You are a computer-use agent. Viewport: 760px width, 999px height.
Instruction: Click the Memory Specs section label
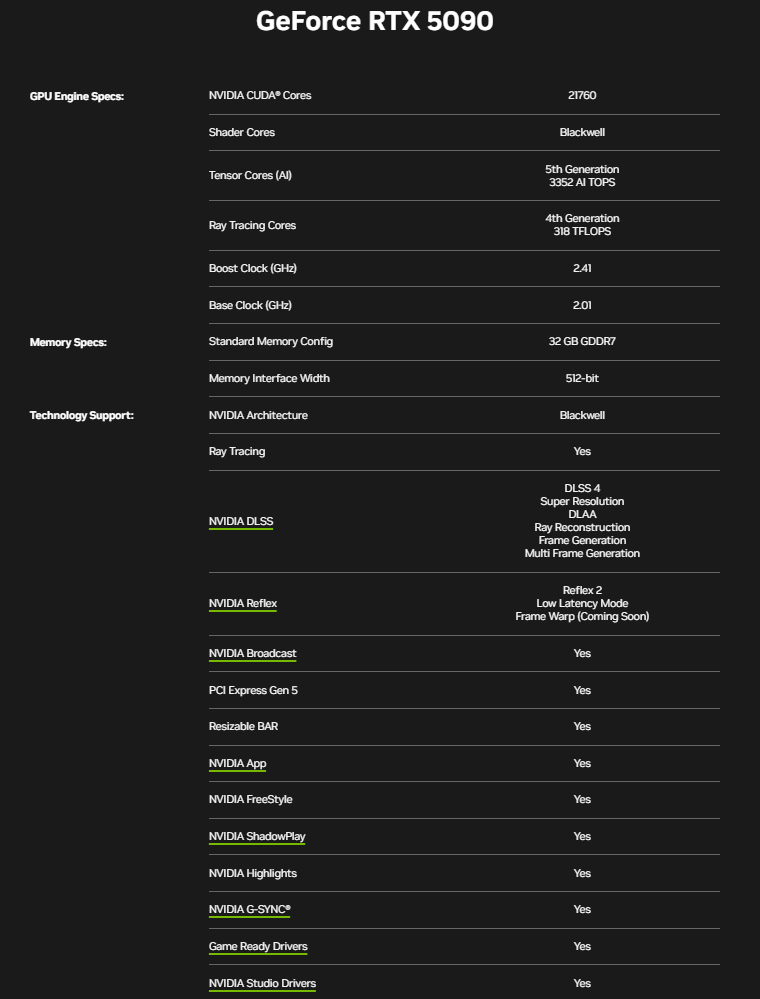pos(68,342)
